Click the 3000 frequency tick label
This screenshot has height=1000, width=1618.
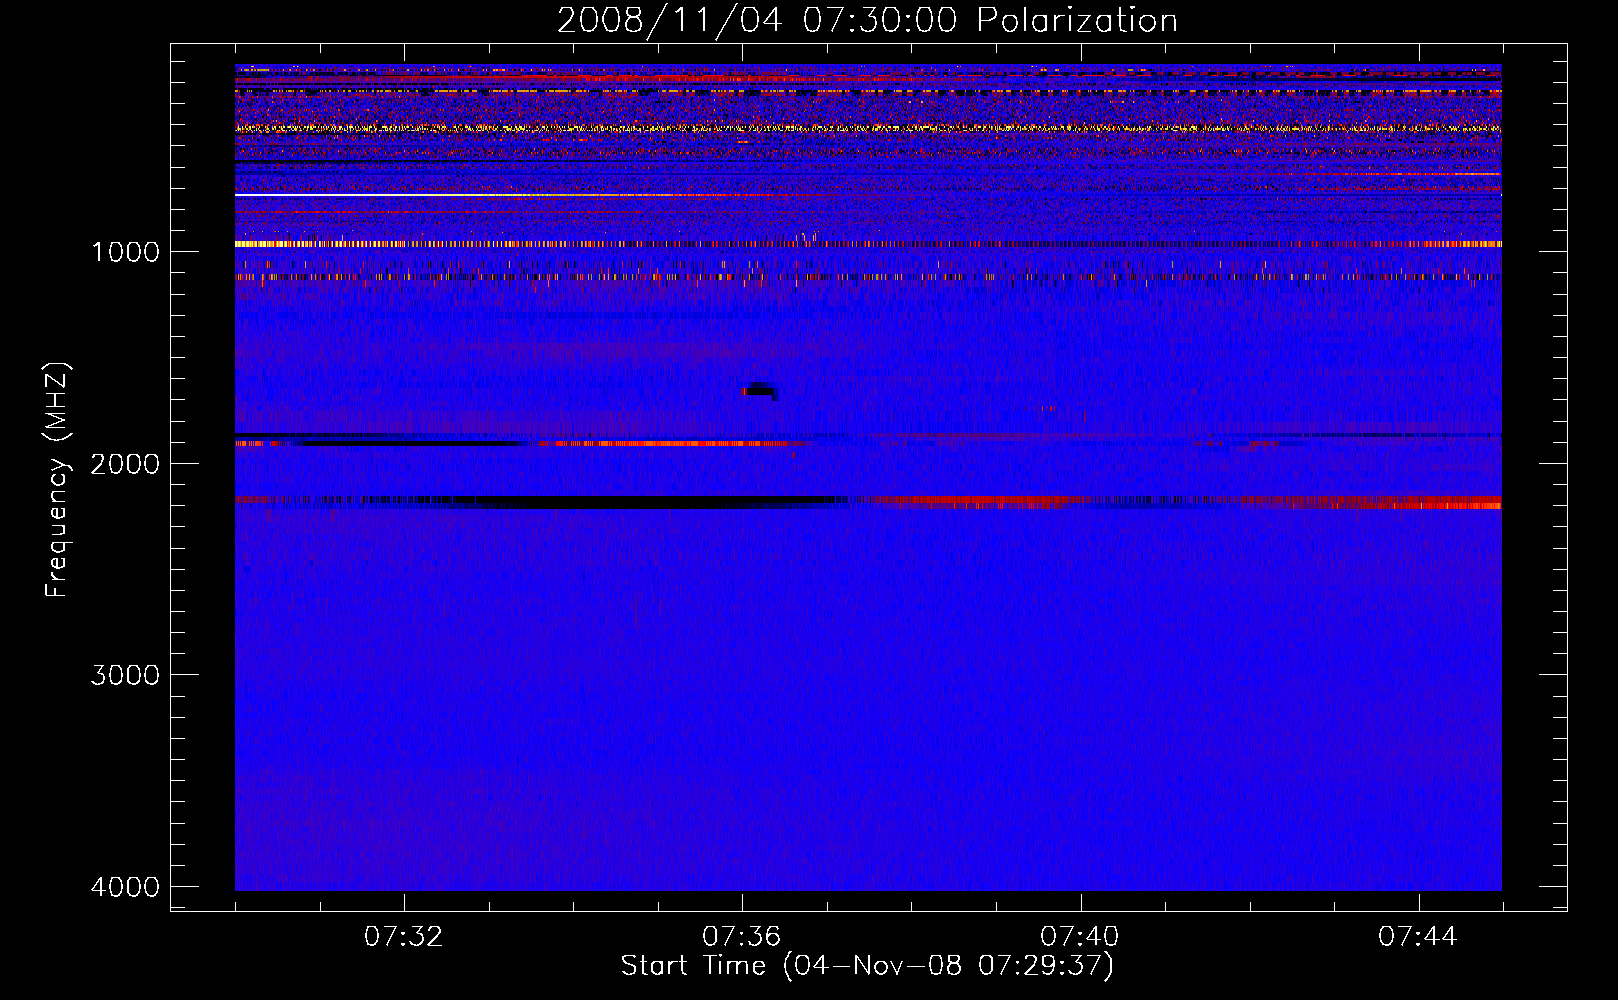[x=125, y=675]
